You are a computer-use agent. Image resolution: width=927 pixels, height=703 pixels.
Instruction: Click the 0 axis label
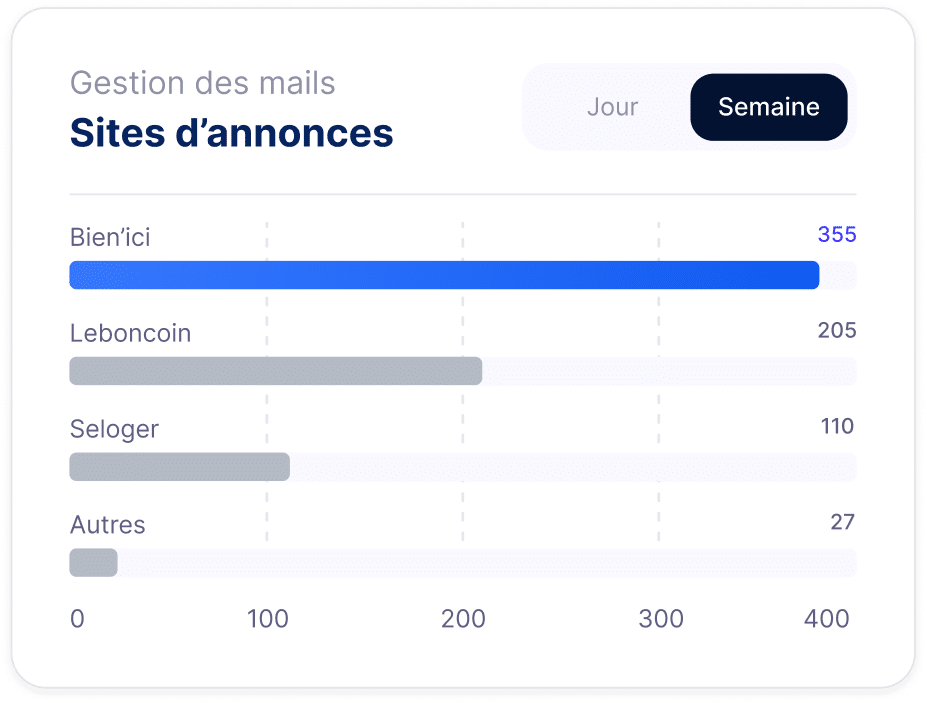point(77,619)
